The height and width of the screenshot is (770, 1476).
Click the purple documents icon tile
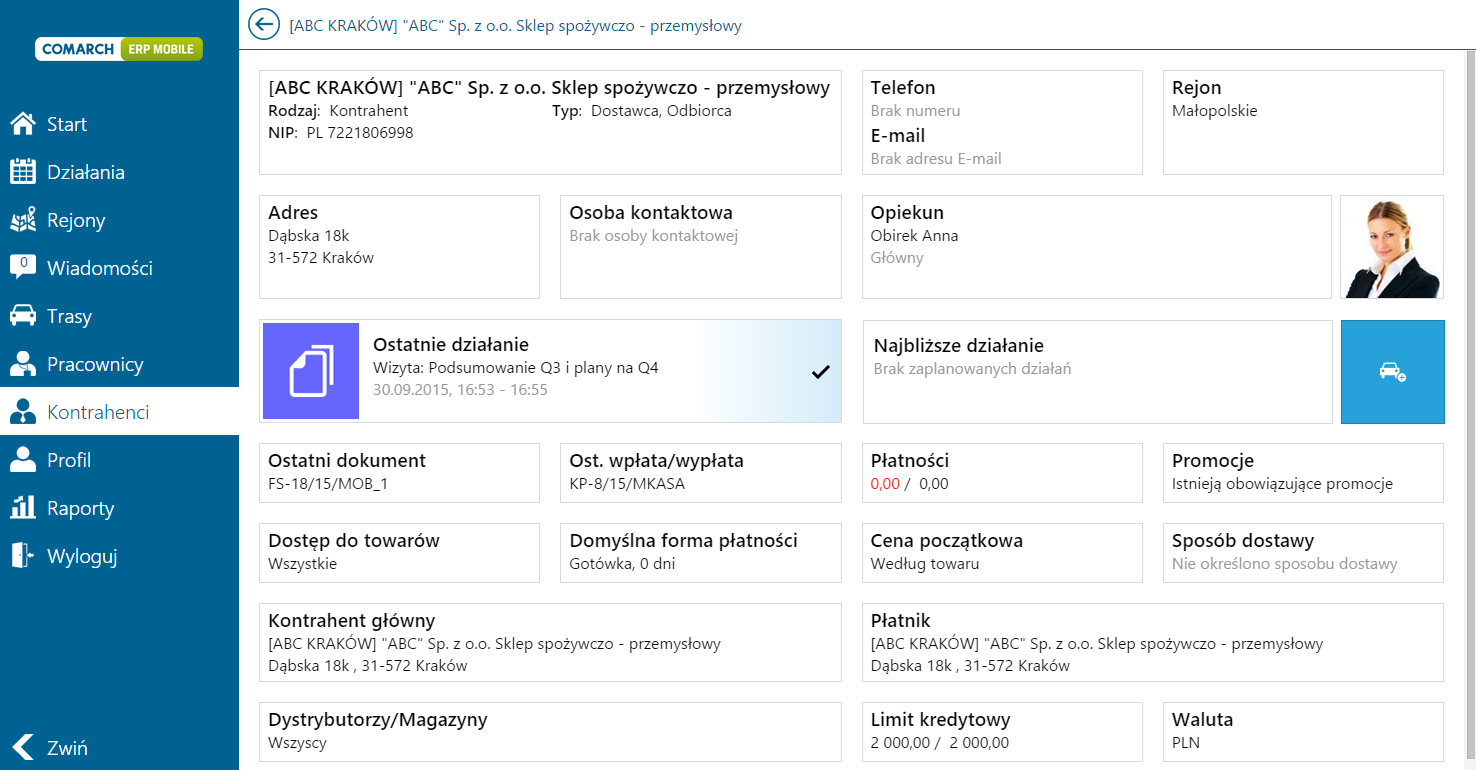(311, 371)
